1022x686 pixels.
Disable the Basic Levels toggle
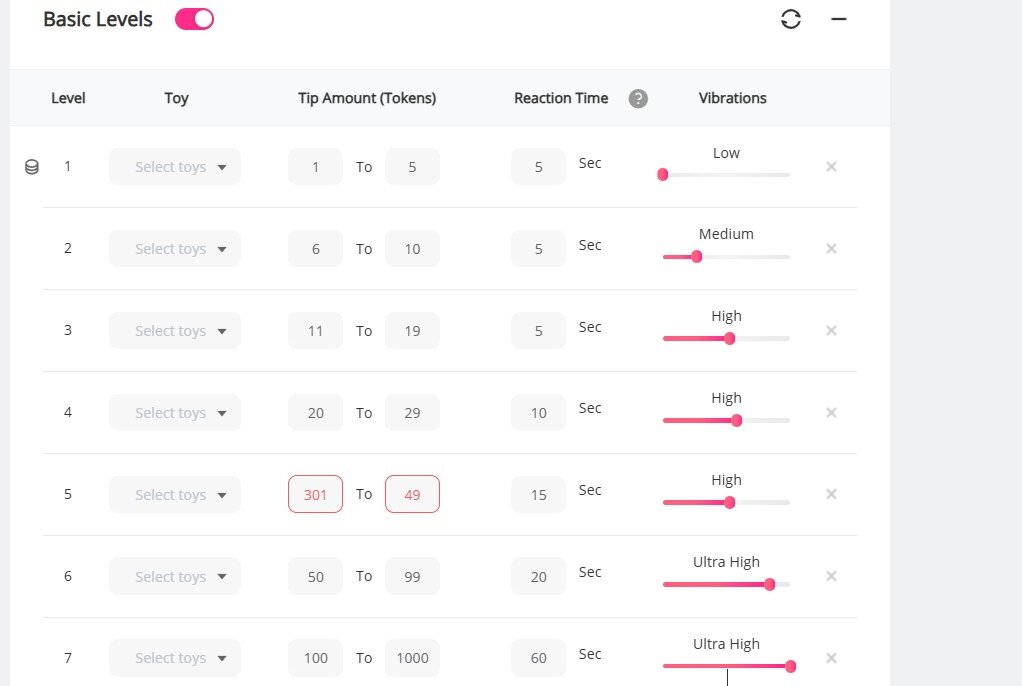click(194, 19)
